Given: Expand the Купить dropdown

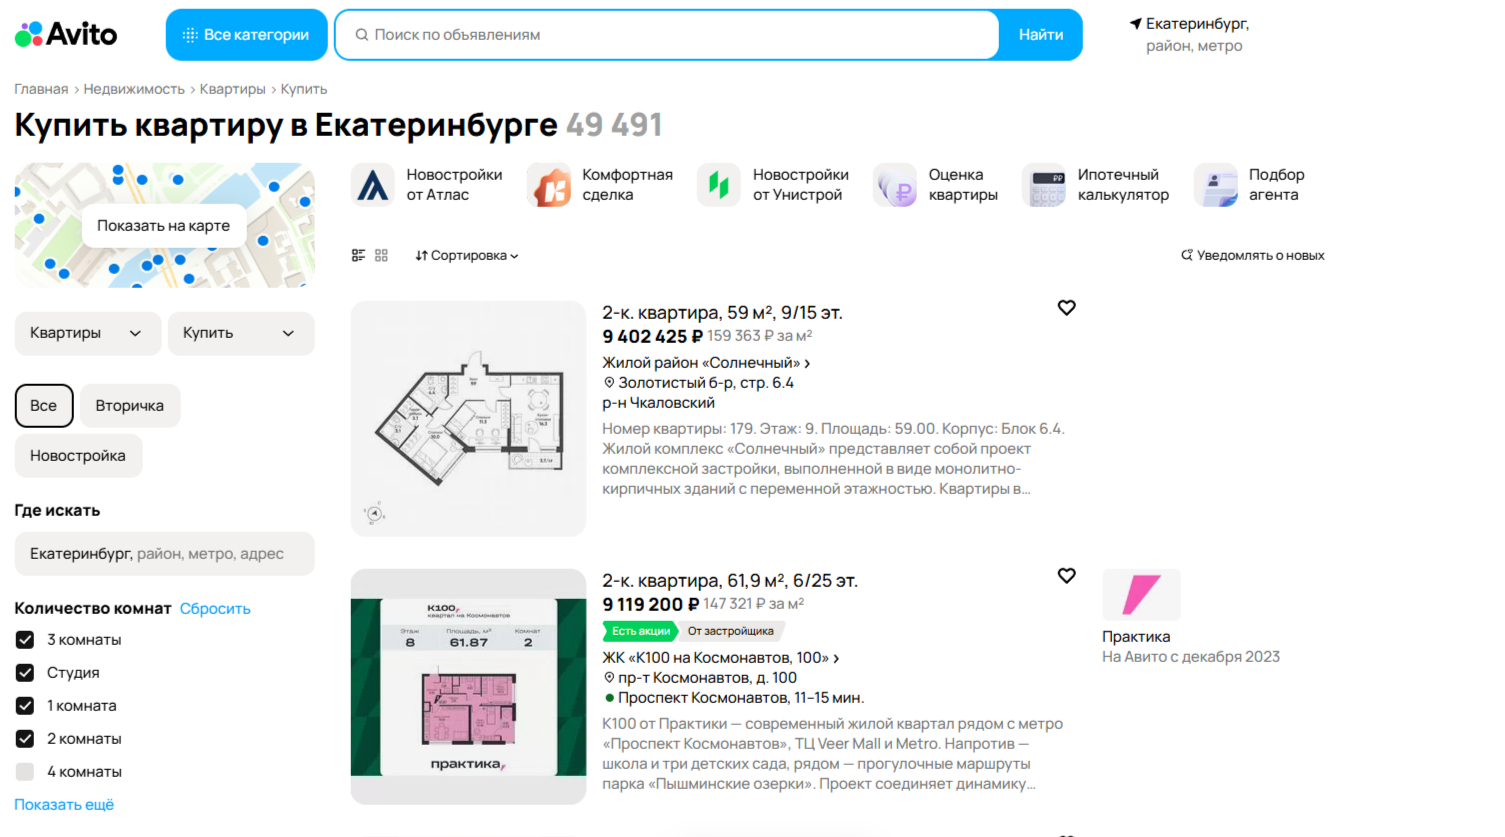Looking at the screenshot, I should click(x=241, y=333).
